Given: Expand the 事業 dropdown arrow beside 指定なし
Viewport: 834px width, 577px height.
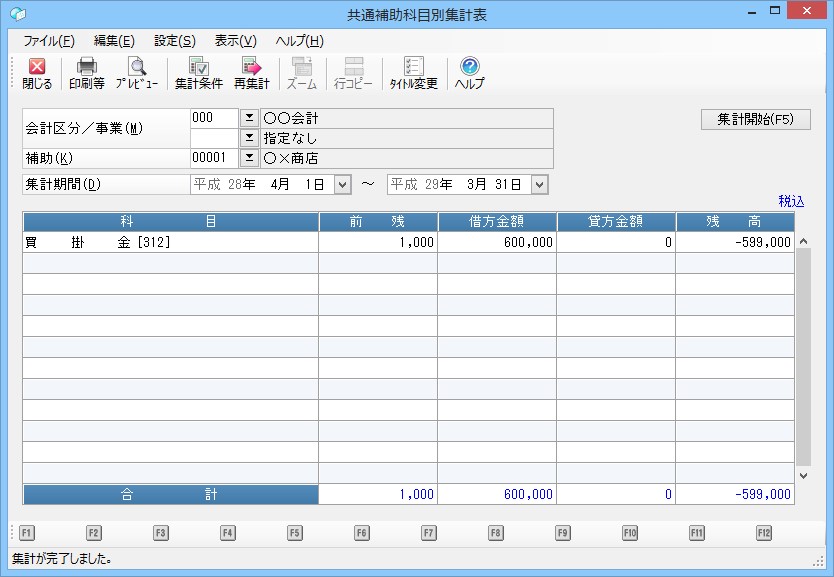Looking at the screenshot, I should pos(250,138).
